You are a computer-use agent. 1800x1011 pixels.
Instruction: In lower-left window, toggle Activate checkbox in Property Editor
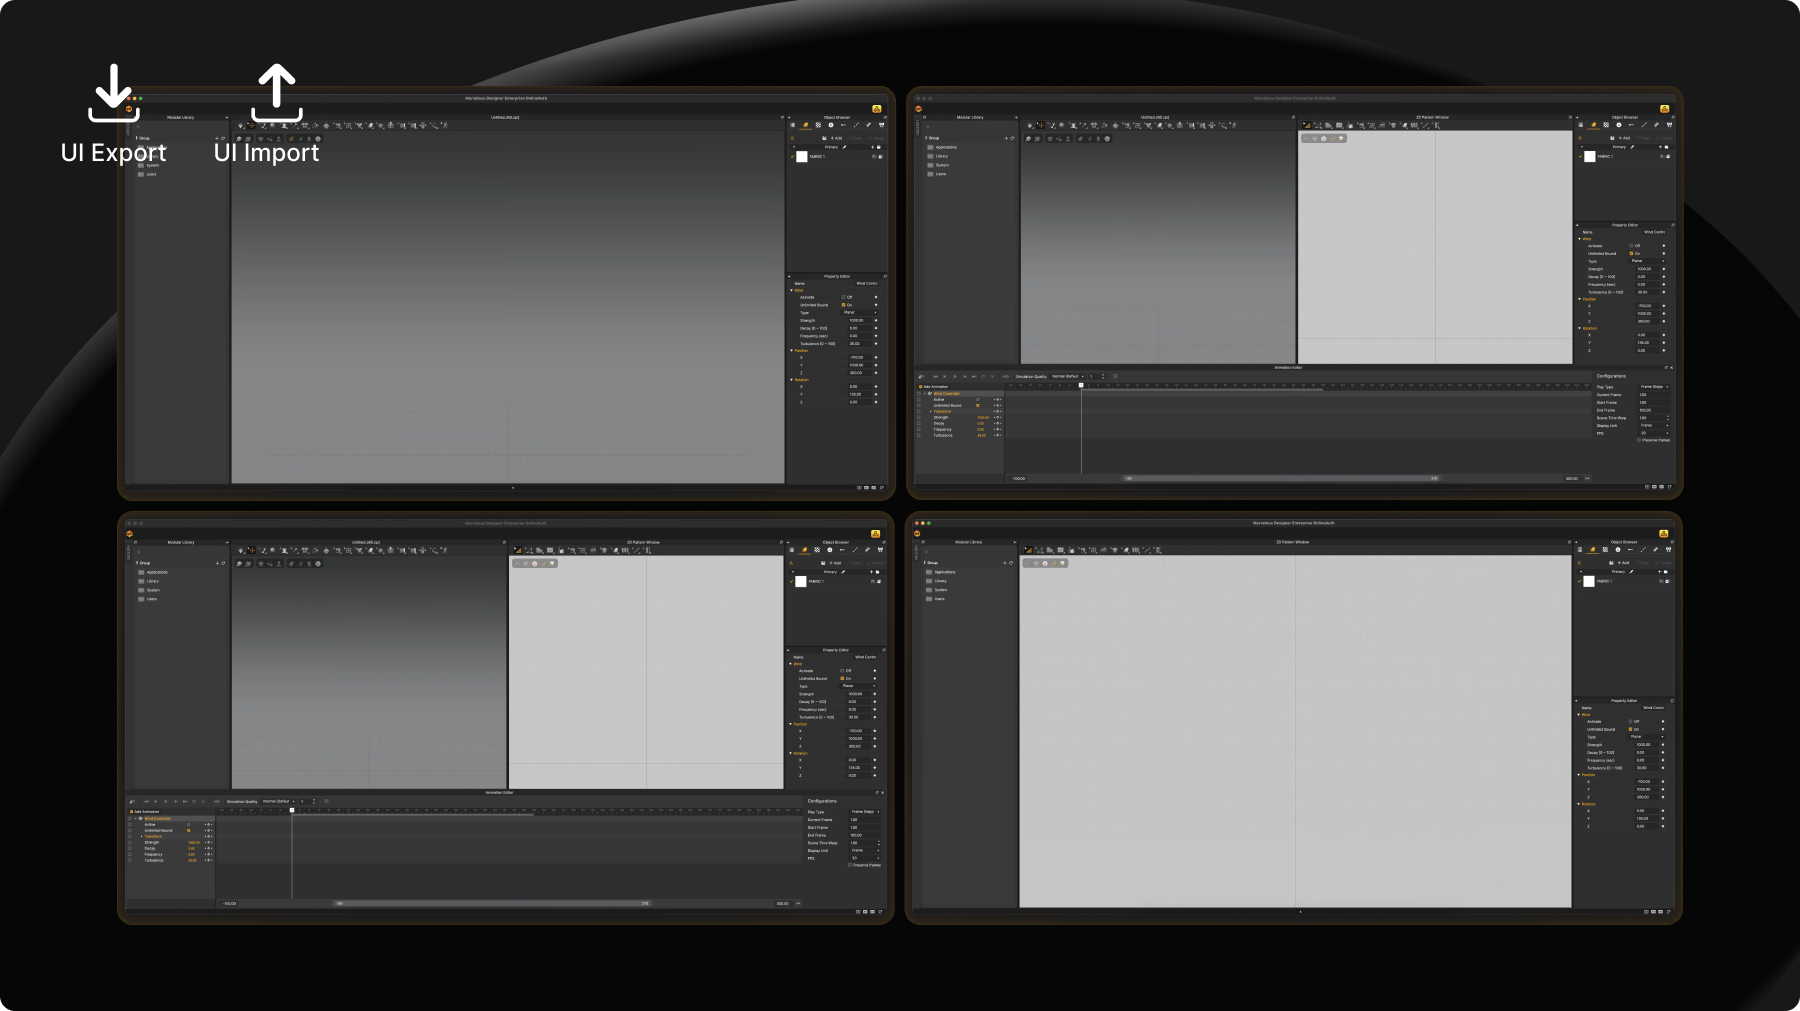842,671
